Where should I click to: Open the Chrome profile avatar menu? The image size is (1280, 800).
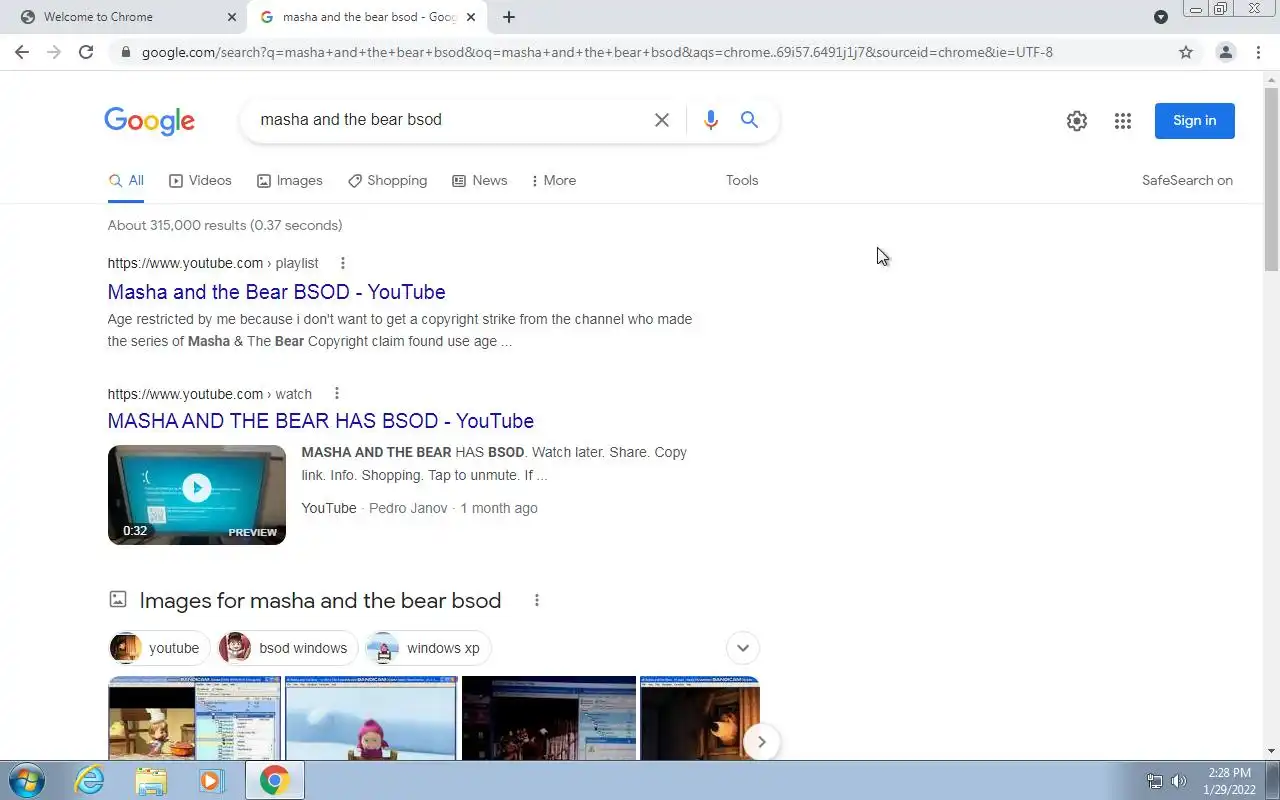click(x=1225, y=52)
